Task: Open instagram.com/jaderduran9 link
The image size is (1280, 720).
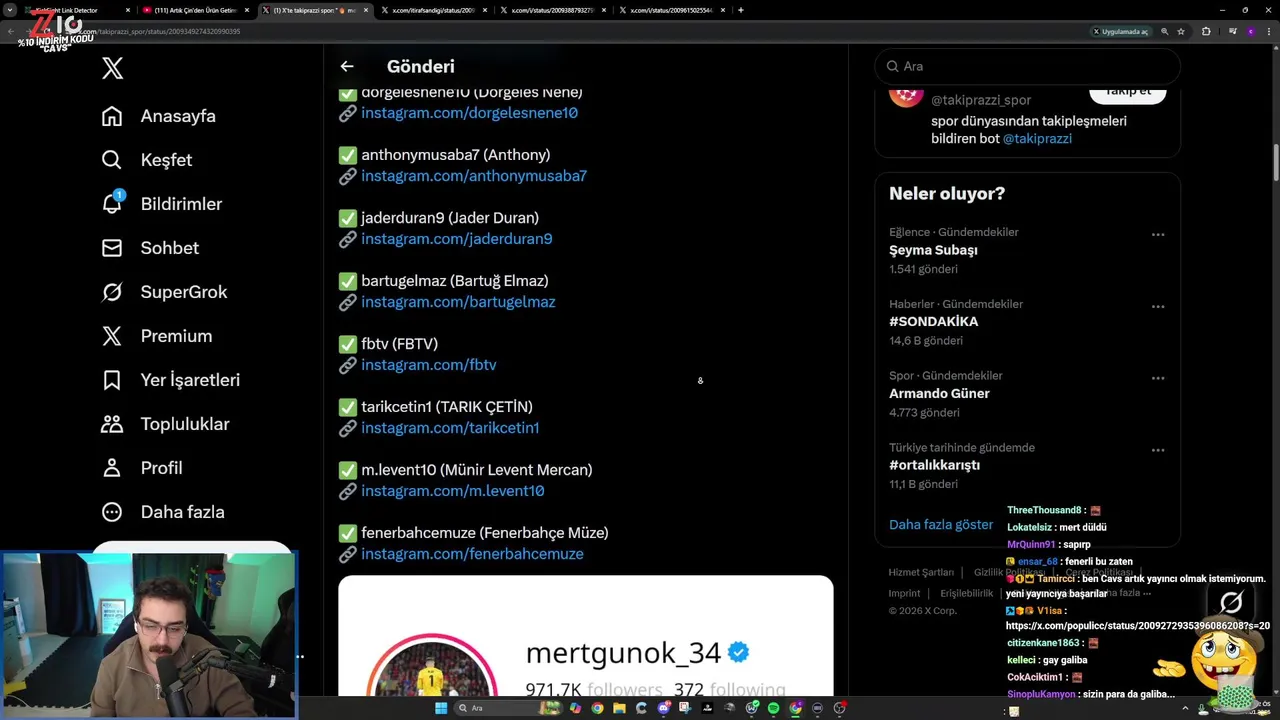Action: pos(457,239)
